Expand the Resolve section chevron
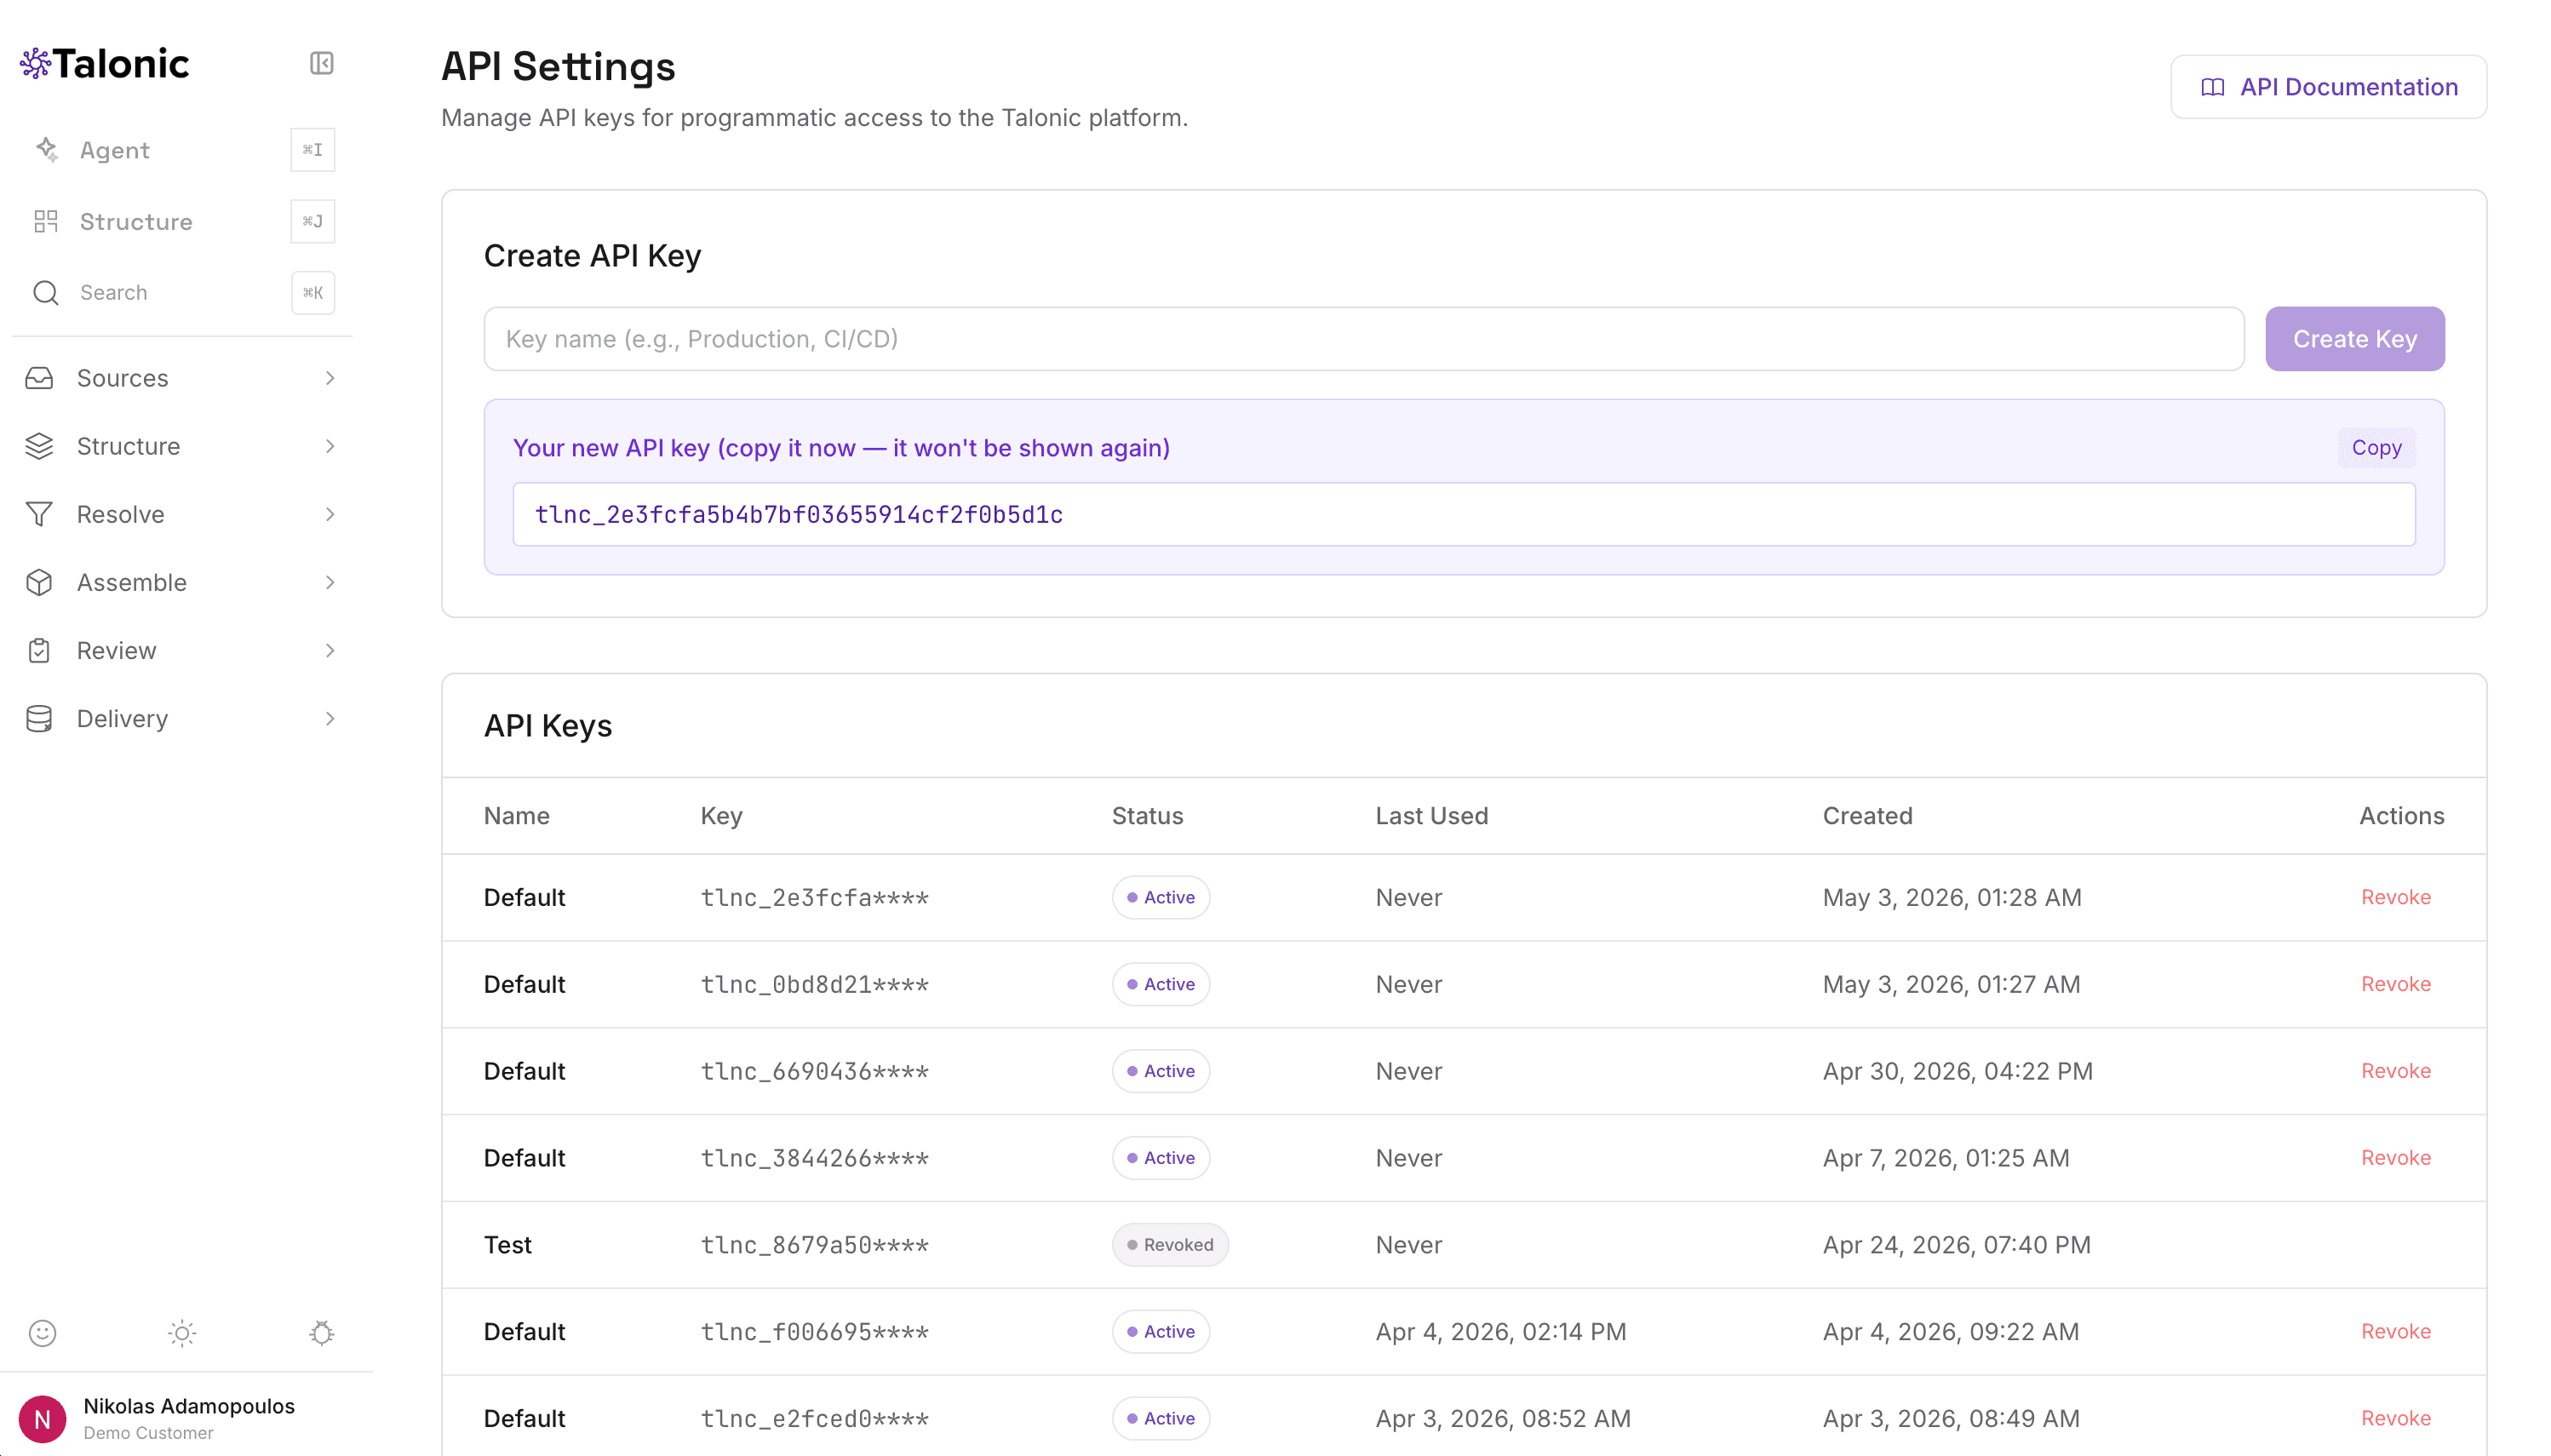The image size is (2551, 1456). click(x=330, y=514)
